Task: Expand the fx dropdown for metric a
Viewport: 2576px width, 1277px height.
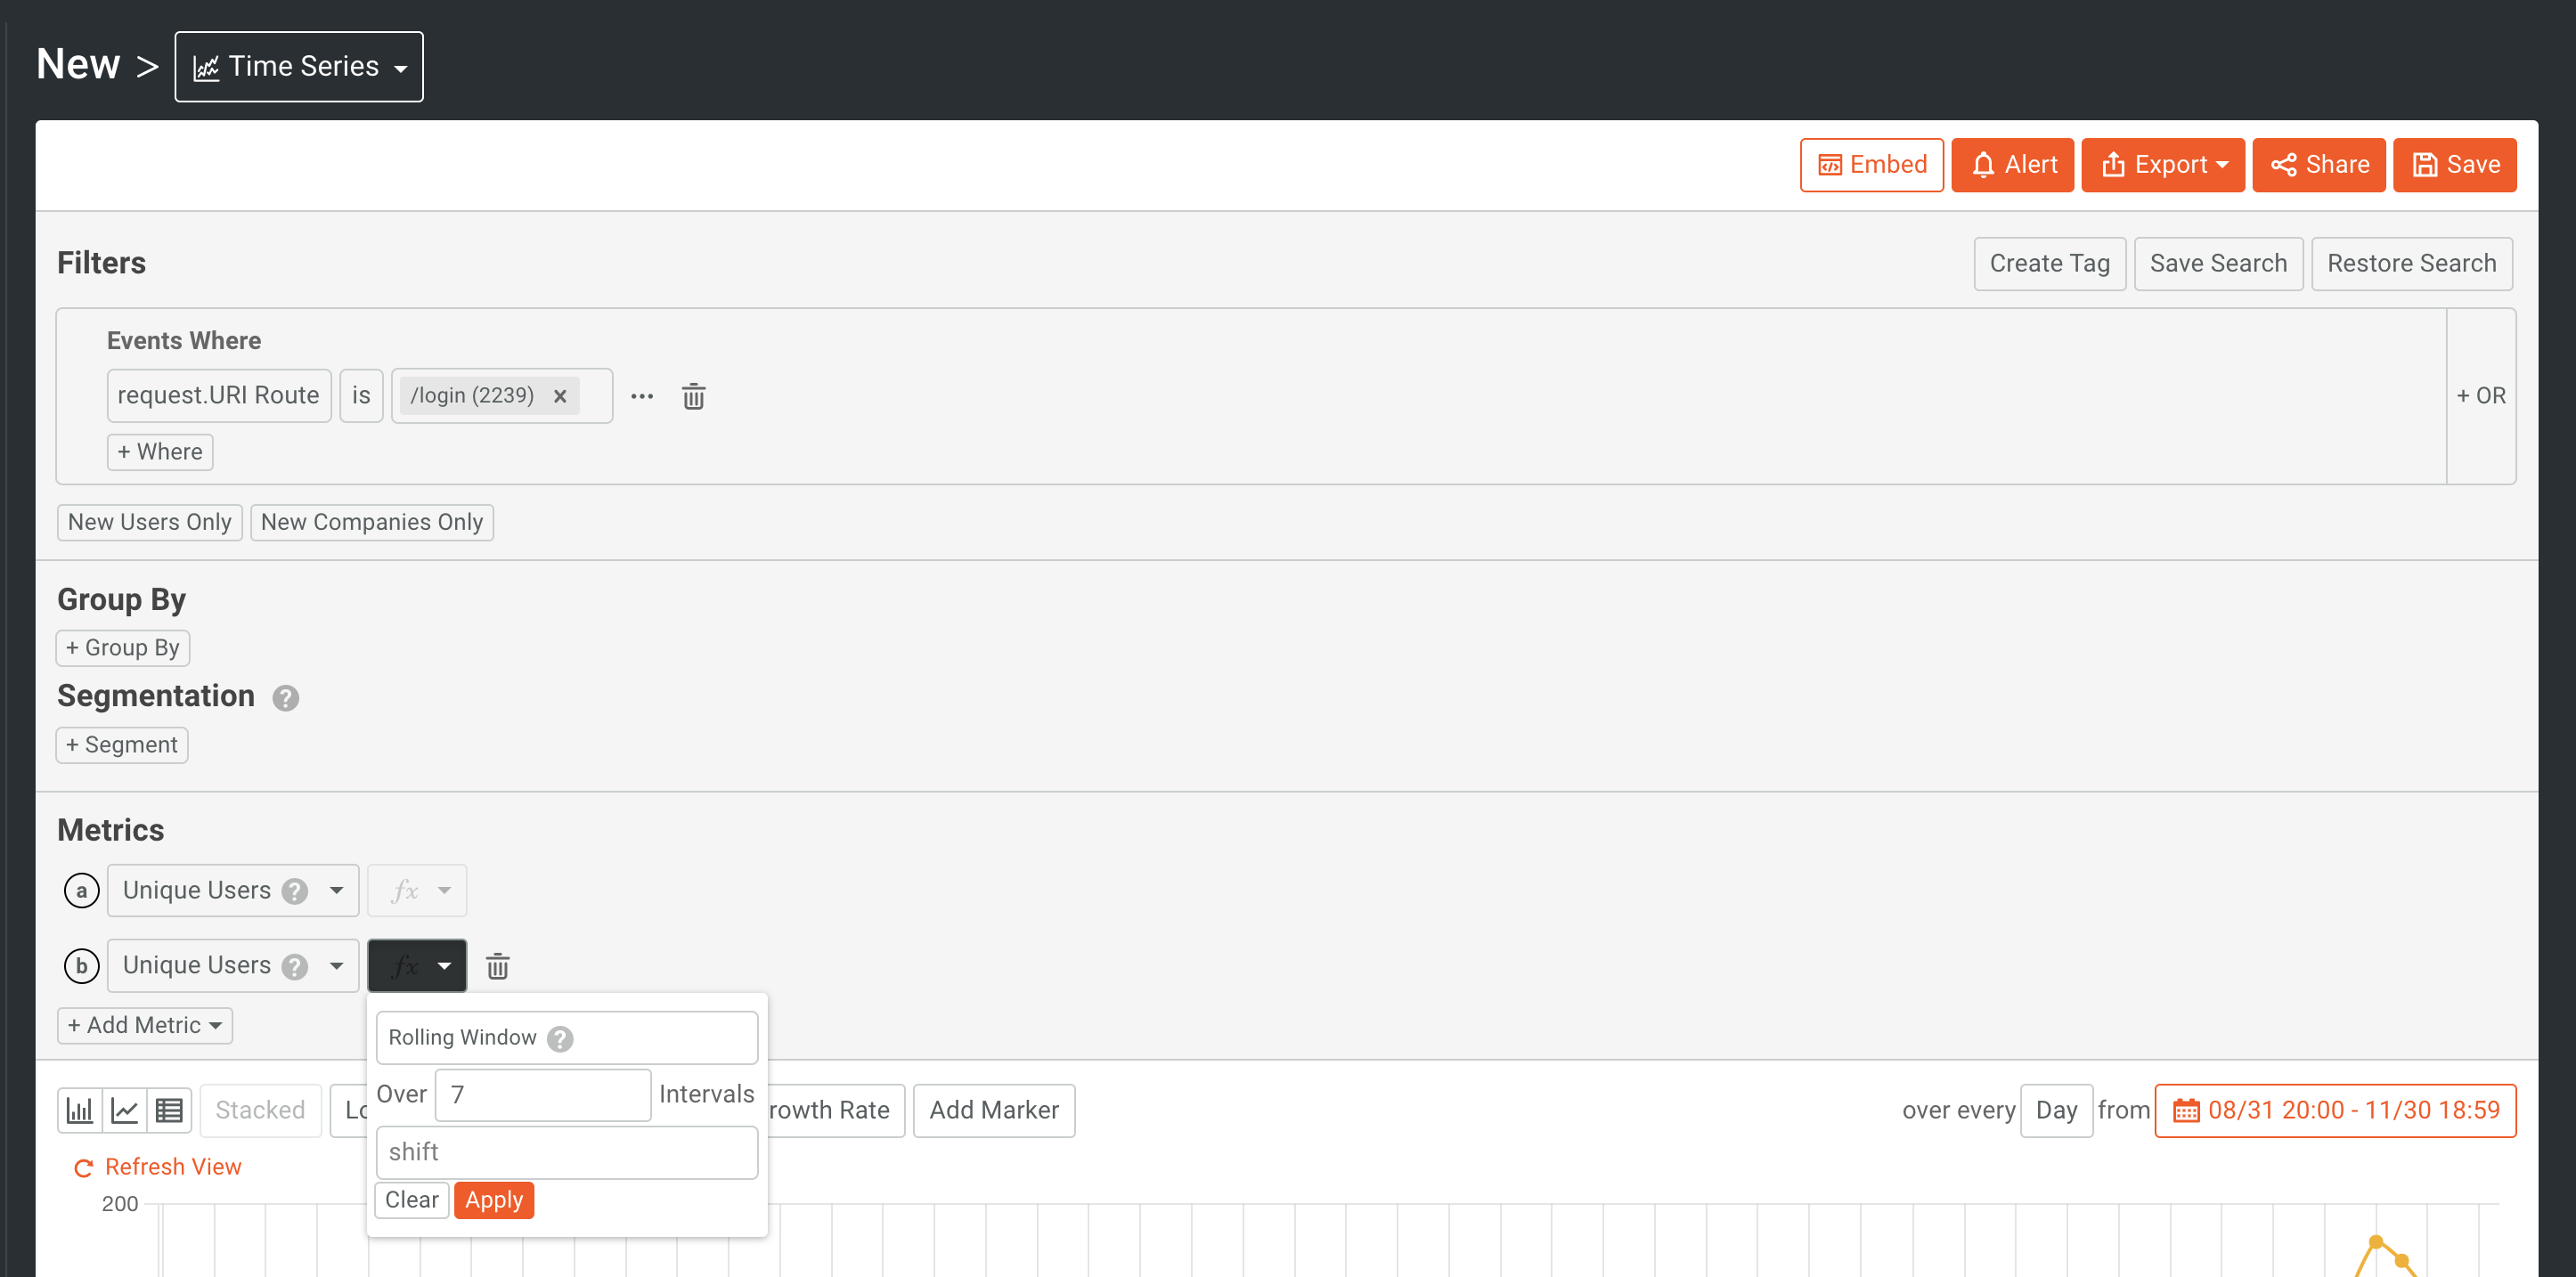Action: point(416,889)
